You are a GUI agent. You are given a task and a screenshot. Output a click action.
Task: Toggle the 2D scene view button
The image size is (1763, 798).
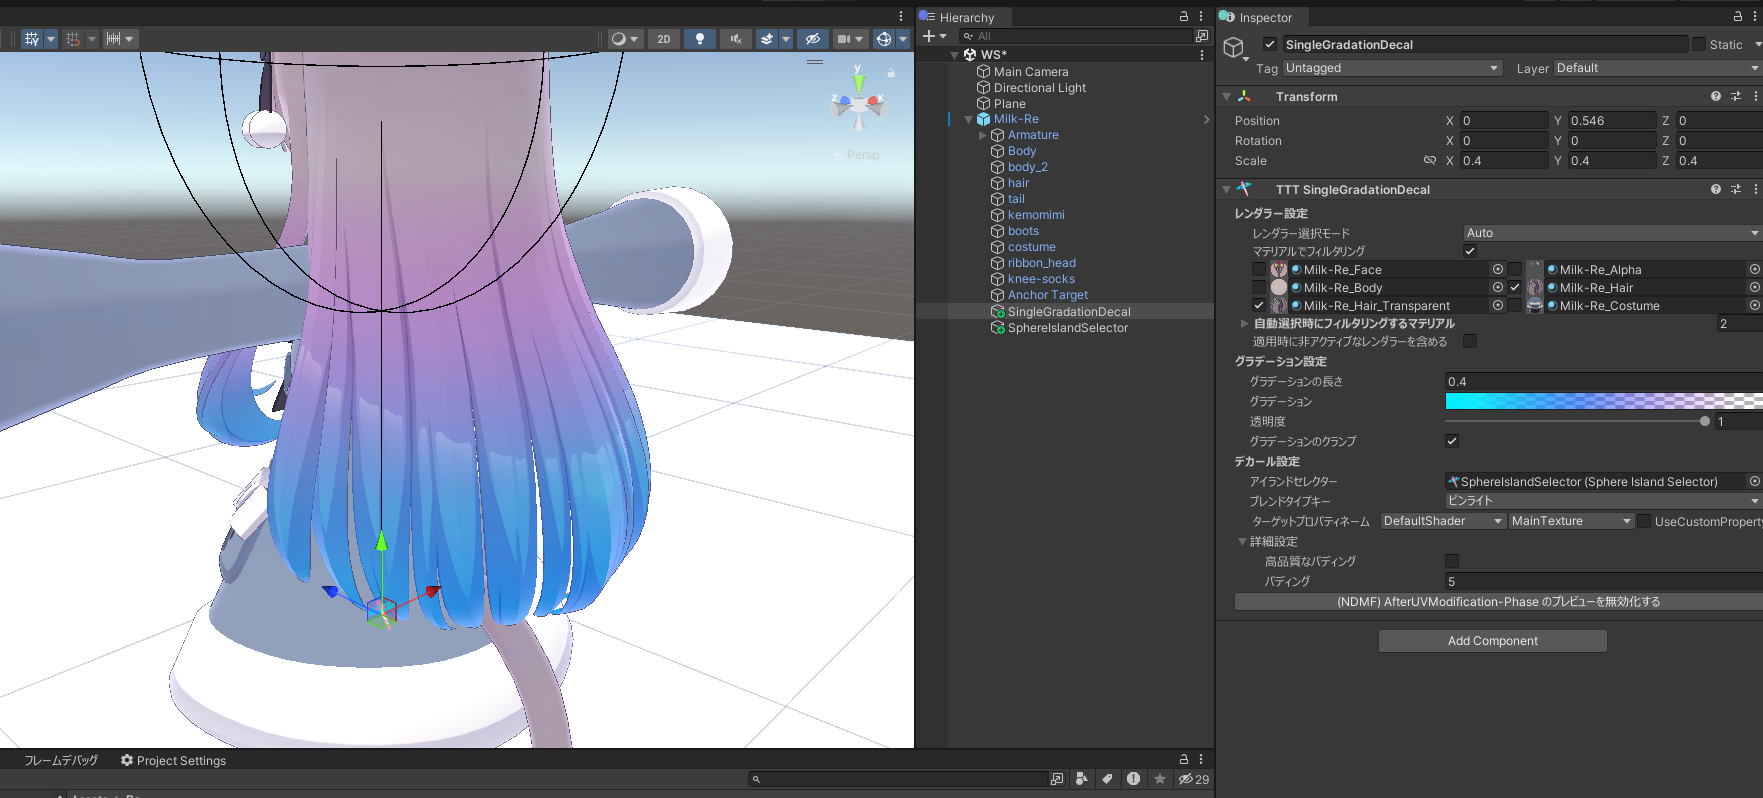pyautogui.click(x=663, y=39)
